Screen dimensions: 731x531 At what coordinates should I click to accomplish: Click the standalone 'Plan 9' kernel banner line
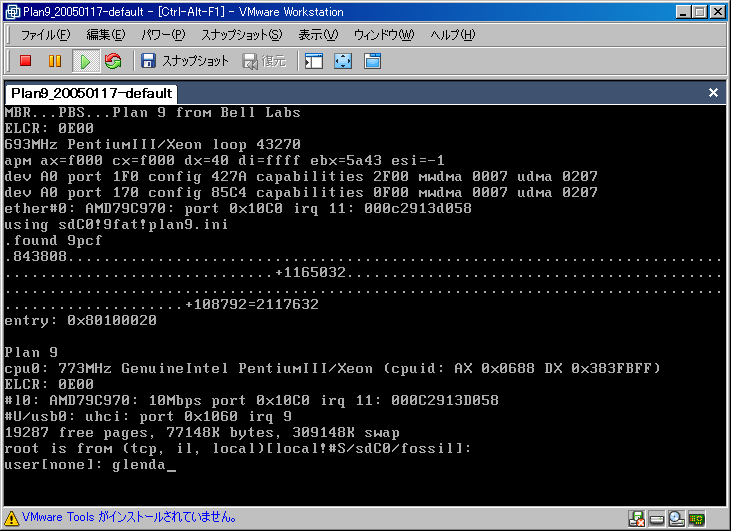[31, 352]
